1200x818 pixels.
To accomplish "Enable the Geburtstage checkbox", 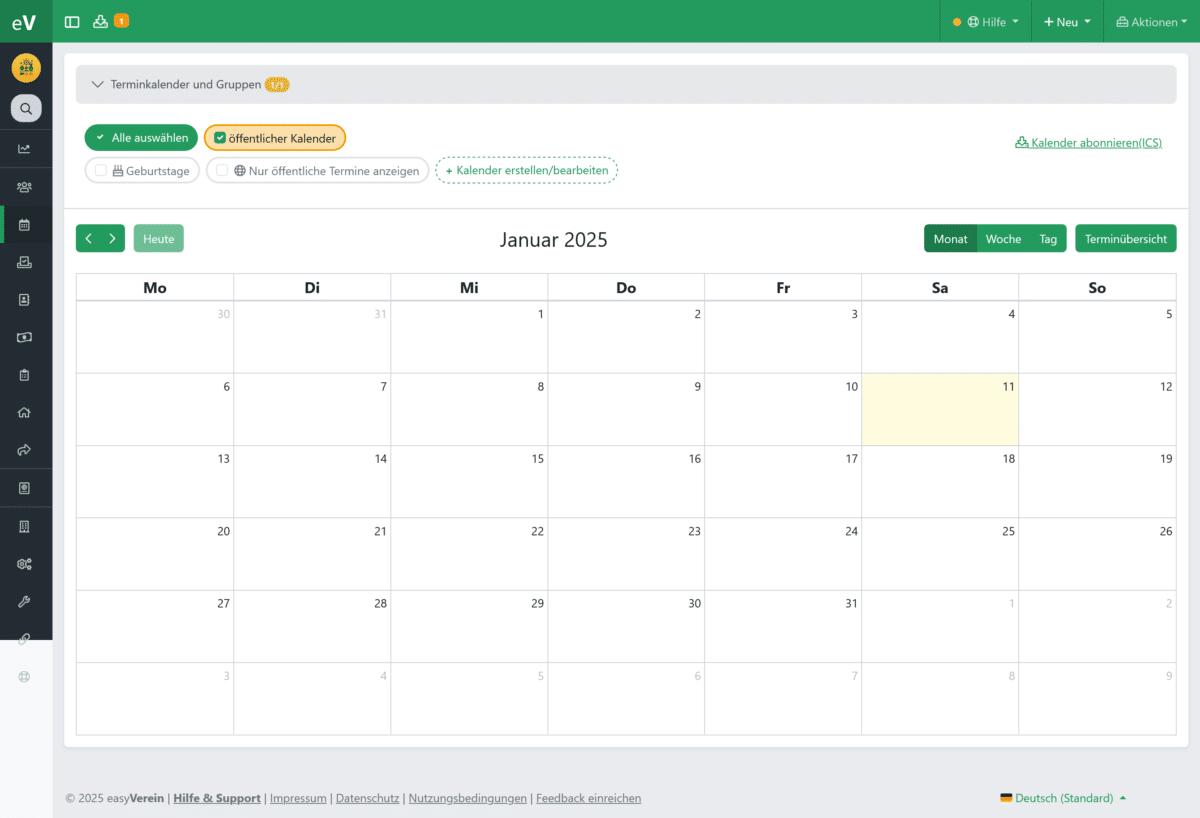I will (x=101, y=171).
